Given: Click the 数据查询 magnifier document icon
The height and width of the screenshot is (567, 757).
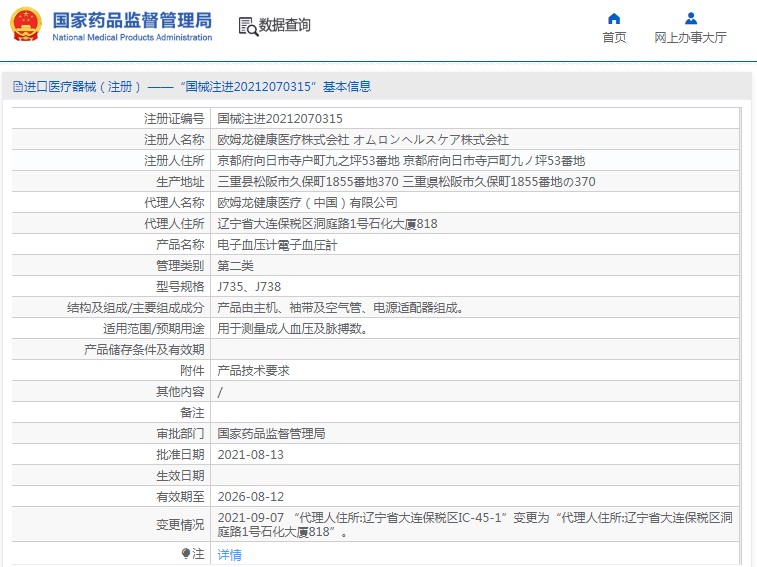Looking at the screenshot, I should [x=248, y=26].
